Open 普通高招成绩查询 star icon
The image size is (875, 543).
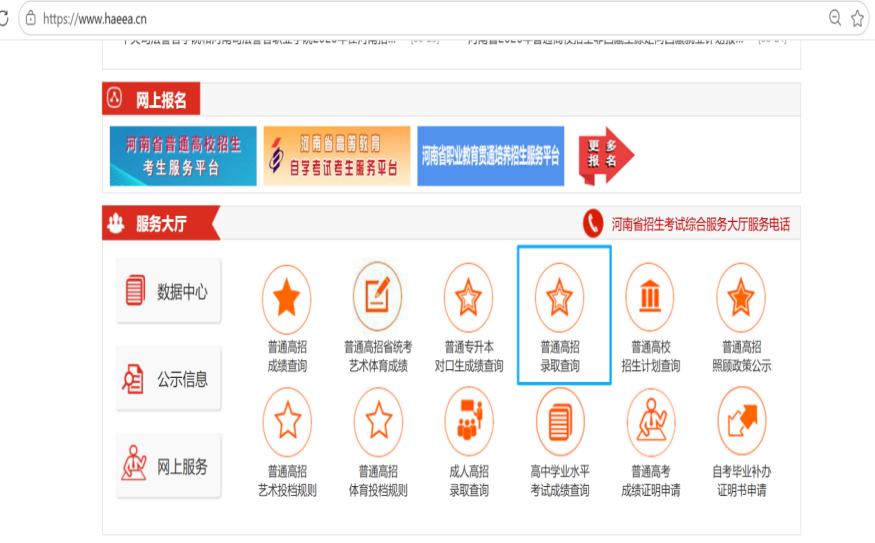pyautogui.click(x=287, y=299)
